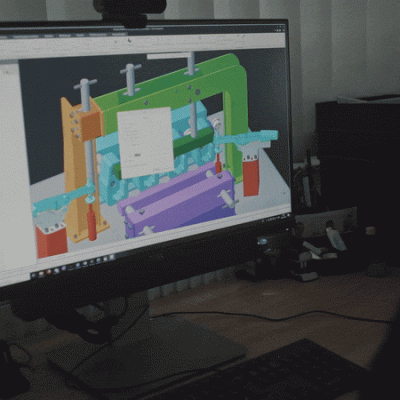Open the red taskbar app icon
Image resolution: width=400 pixels, height=400 pixels.
tap(49, 272)
